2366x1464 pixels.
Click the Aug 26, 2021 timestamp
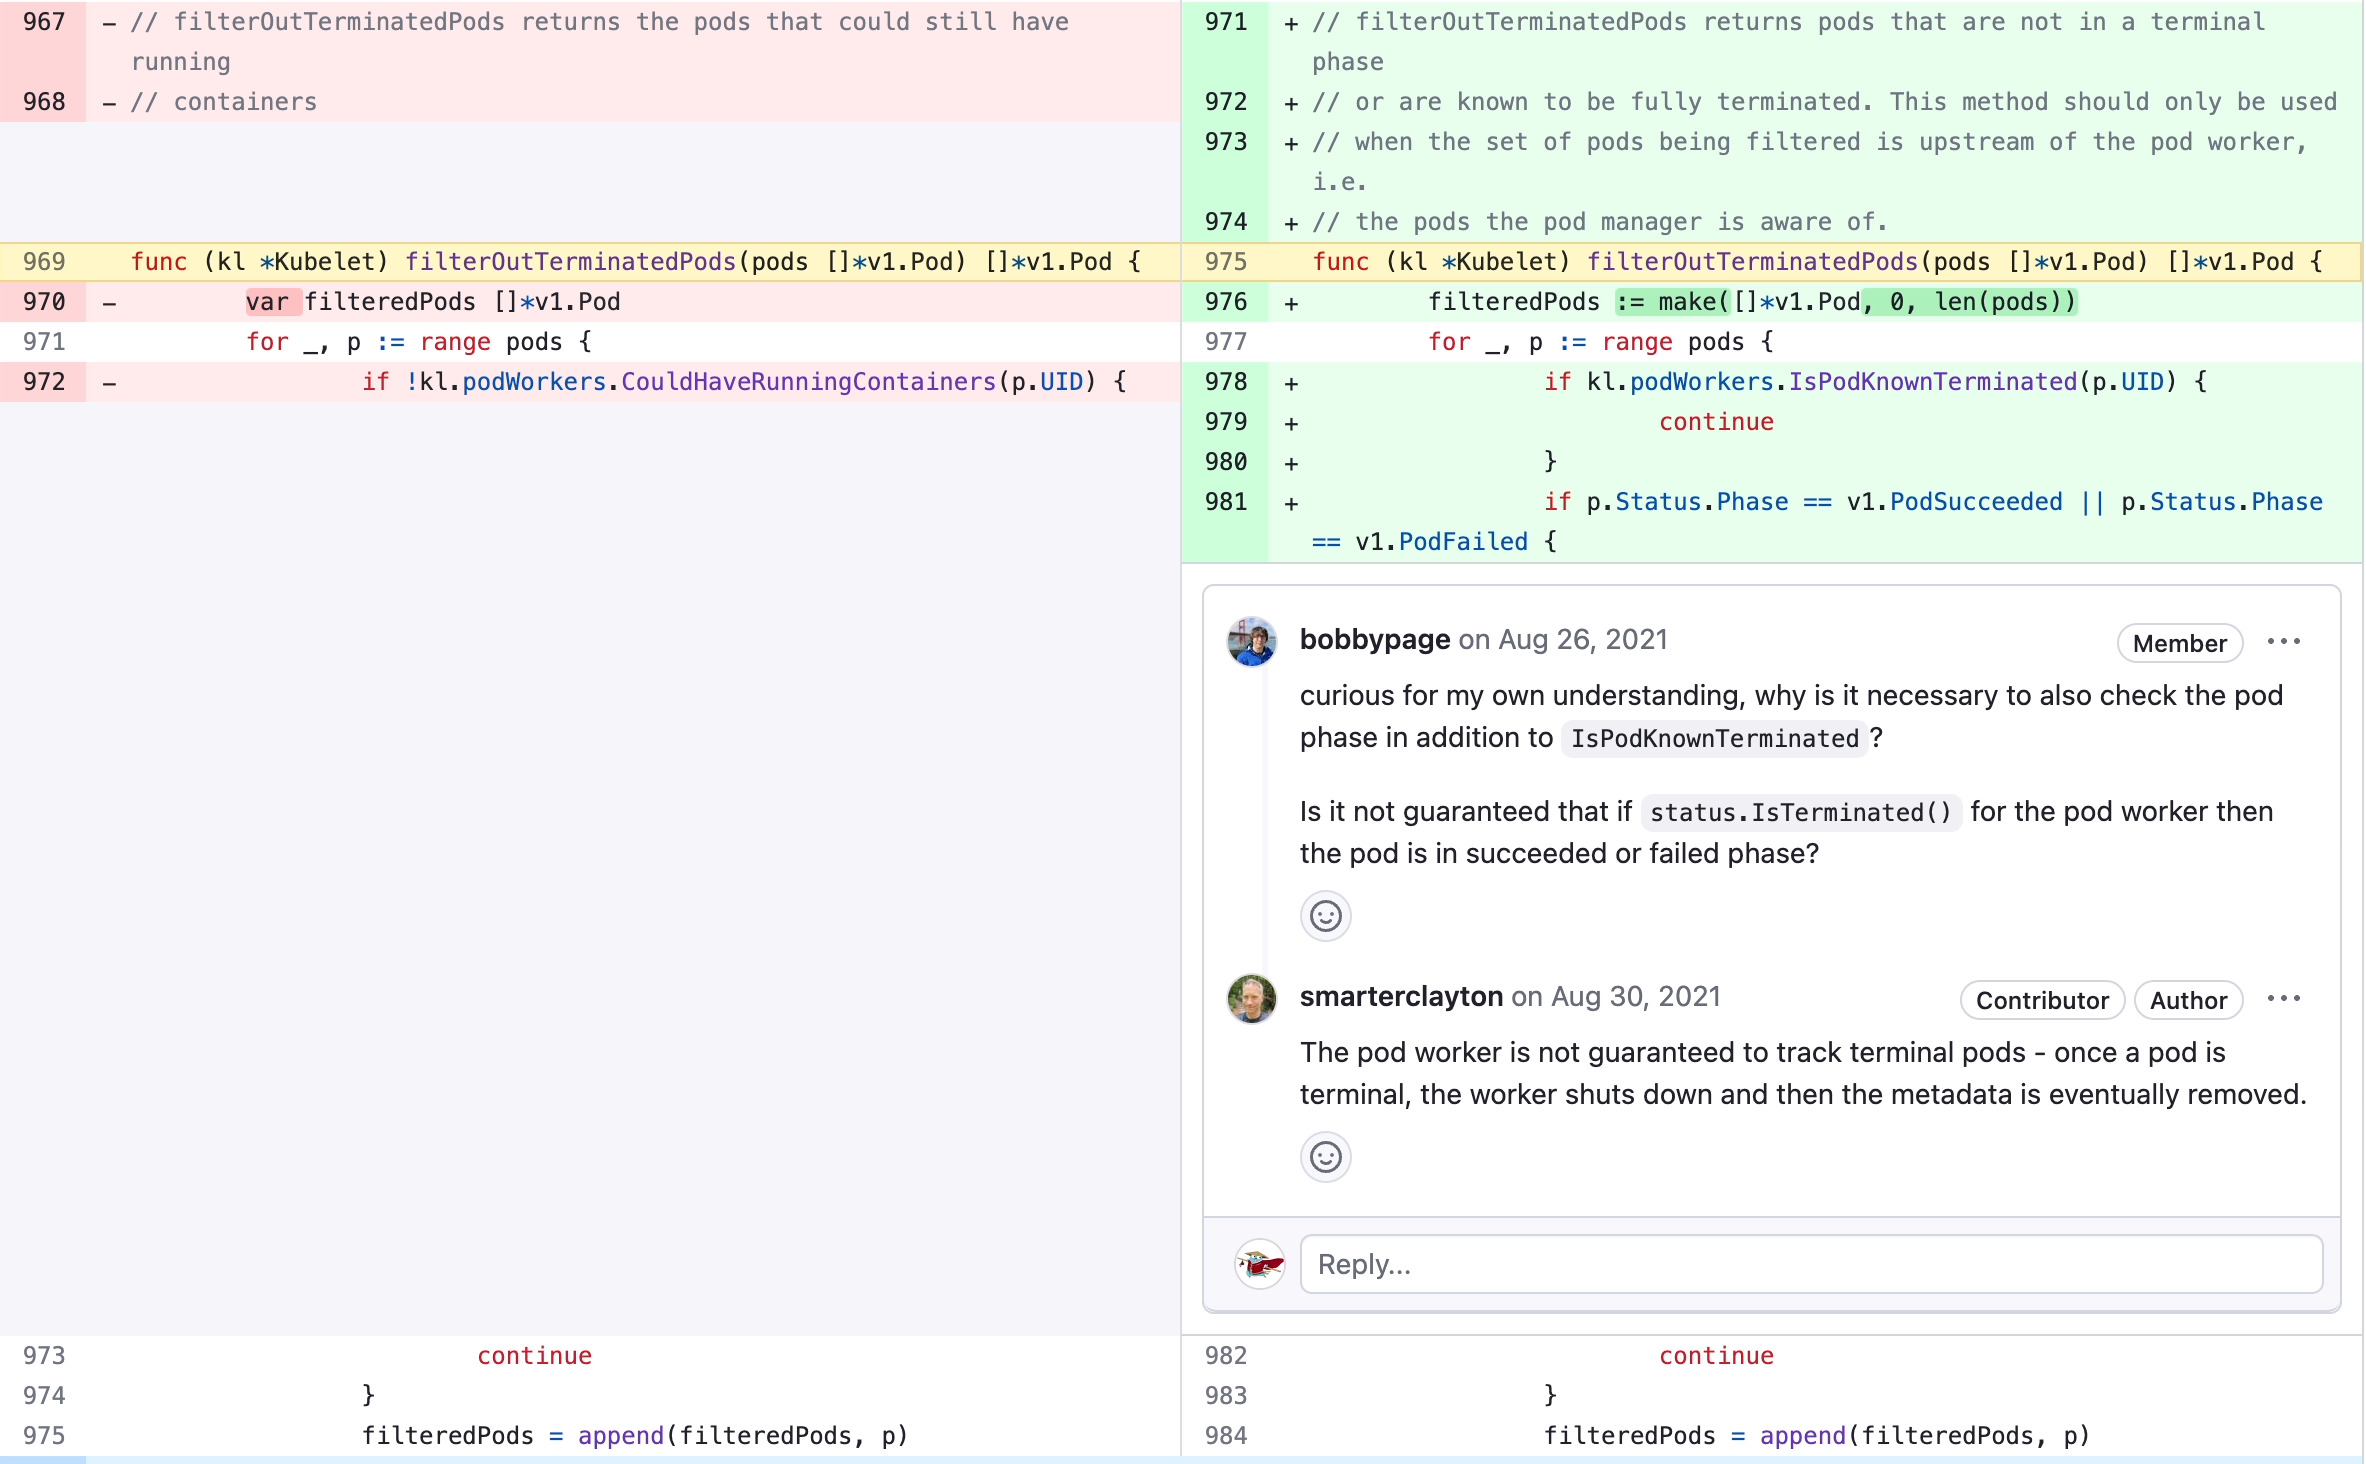pos(1581,639)
